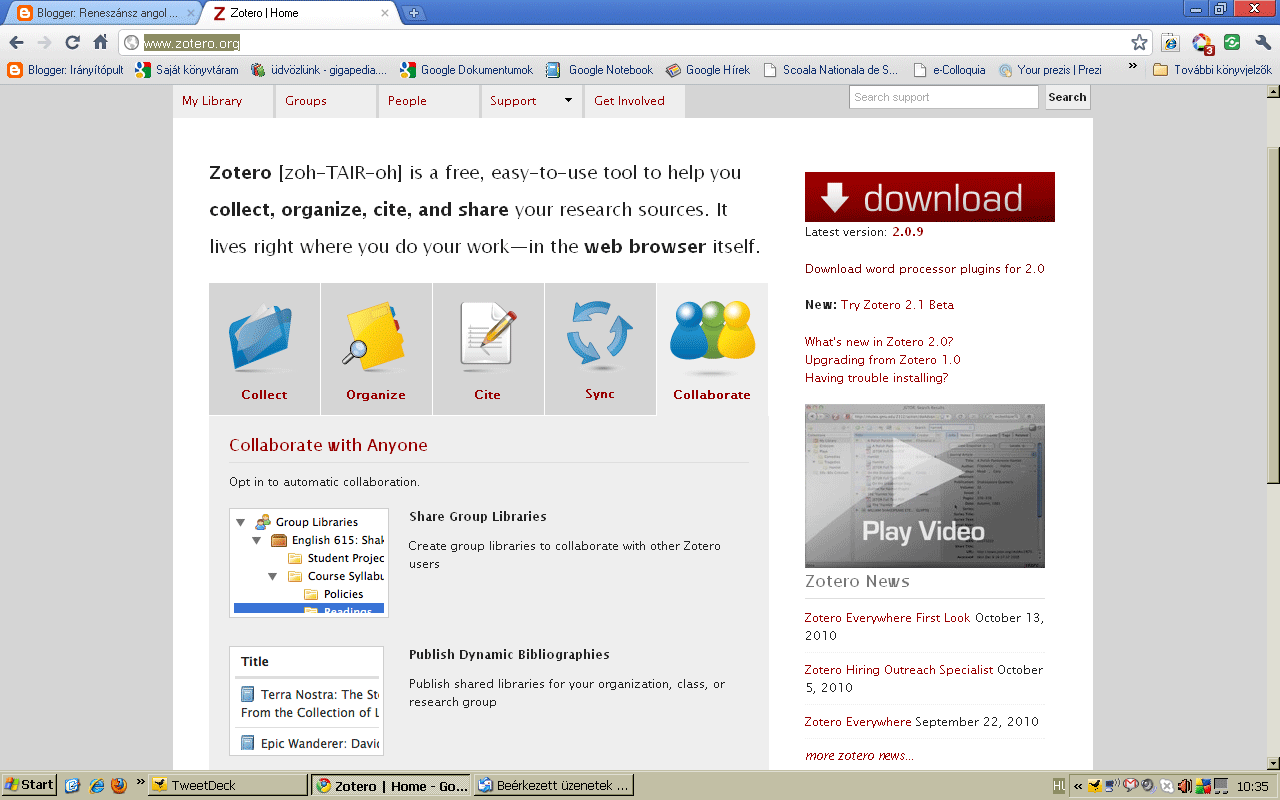Open További könyvjelzők bookmarks folder
The width and height of the screenshot is (1280, 800).
click(x=1213, y=70)
